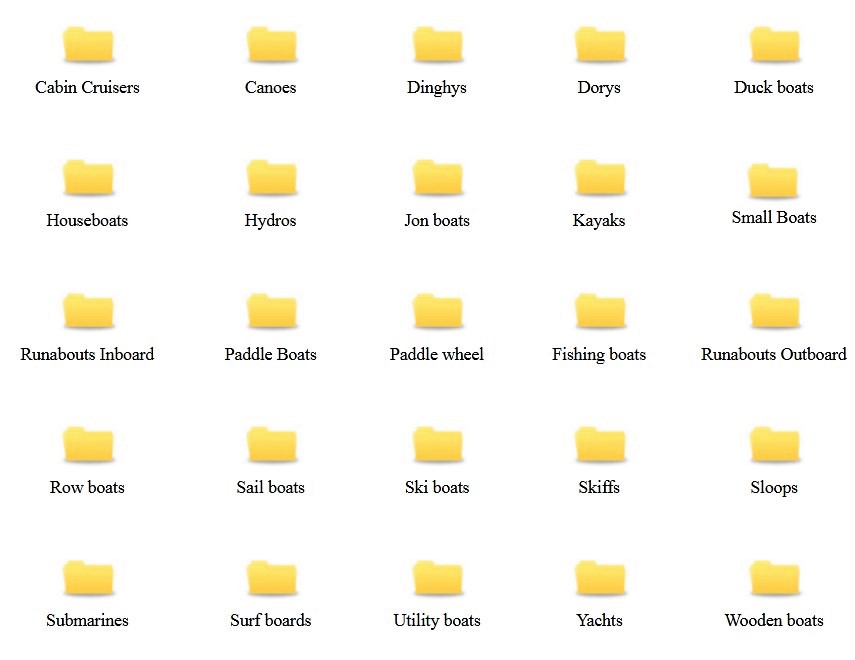This screenshot has width=855, height=660.
Task: Select the Surf boards label
Action: [271, 620]
